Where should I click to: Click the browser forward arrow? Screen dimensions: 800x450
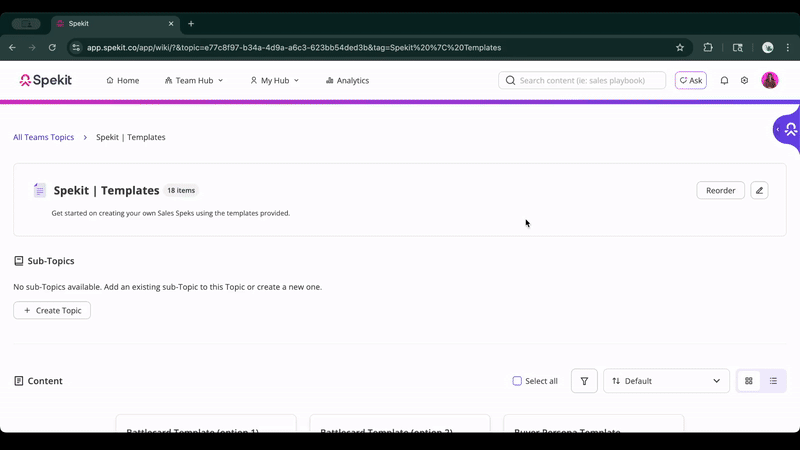click(32, 47)
